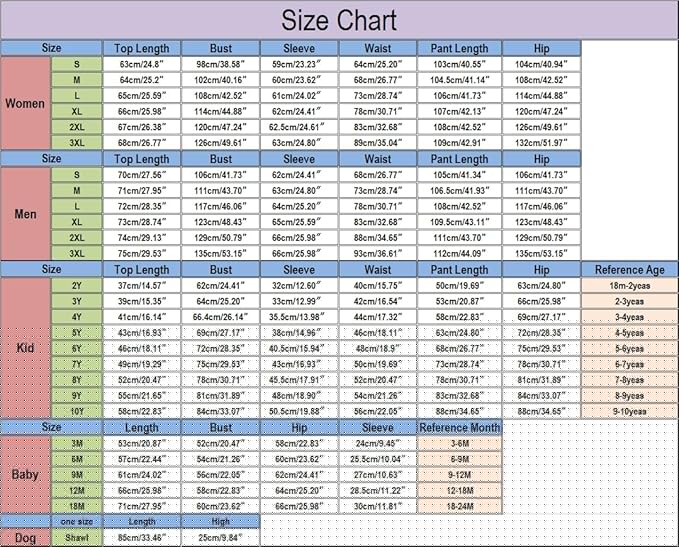679x547 pixels.
Task: Click the 12-18M reference month cell
Action: (459, 491)
